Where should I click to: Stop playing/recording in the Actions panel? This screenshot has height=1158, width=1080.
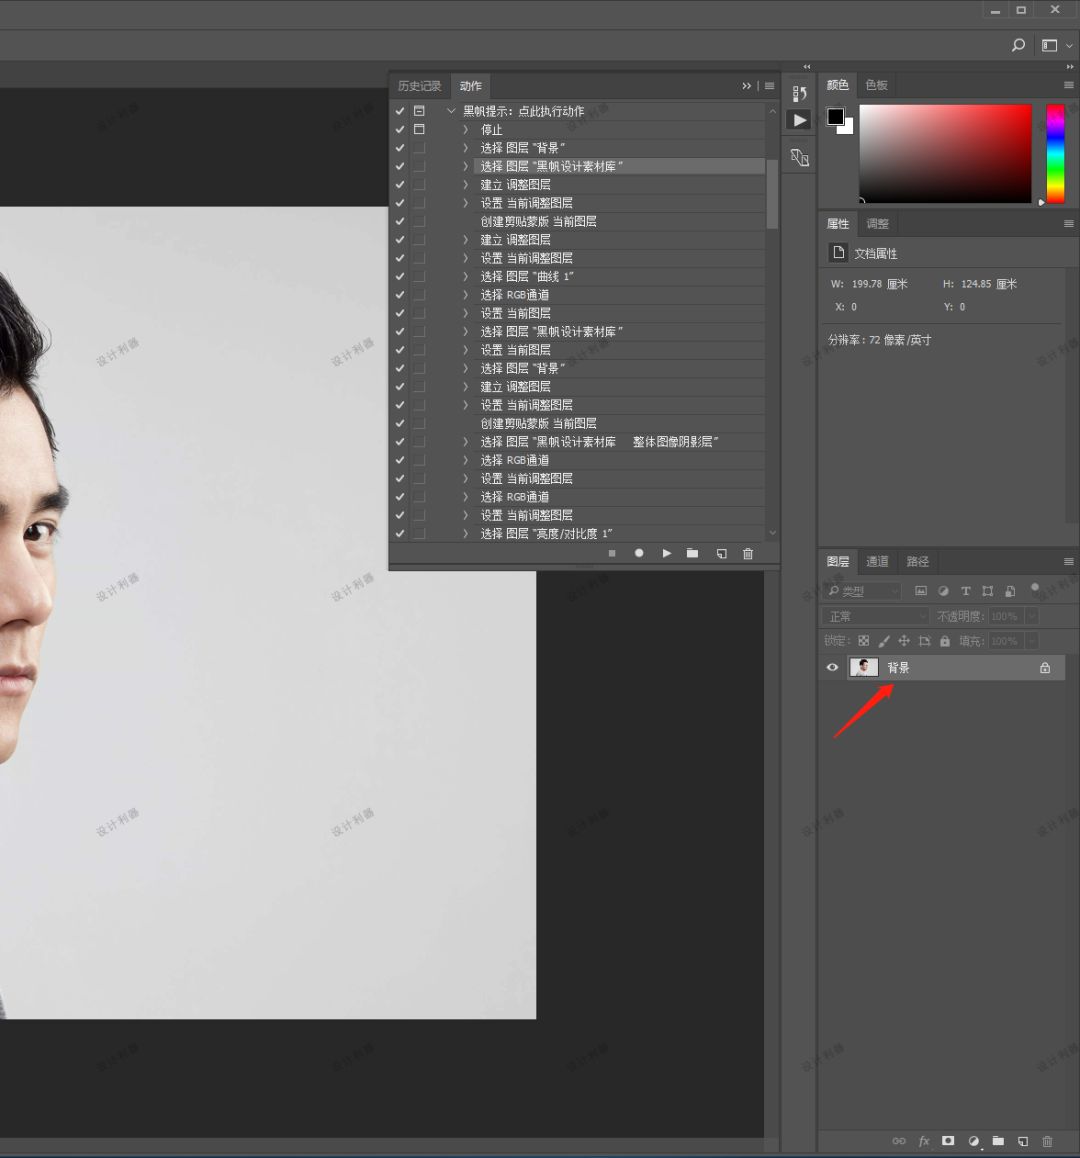point(612,553)
